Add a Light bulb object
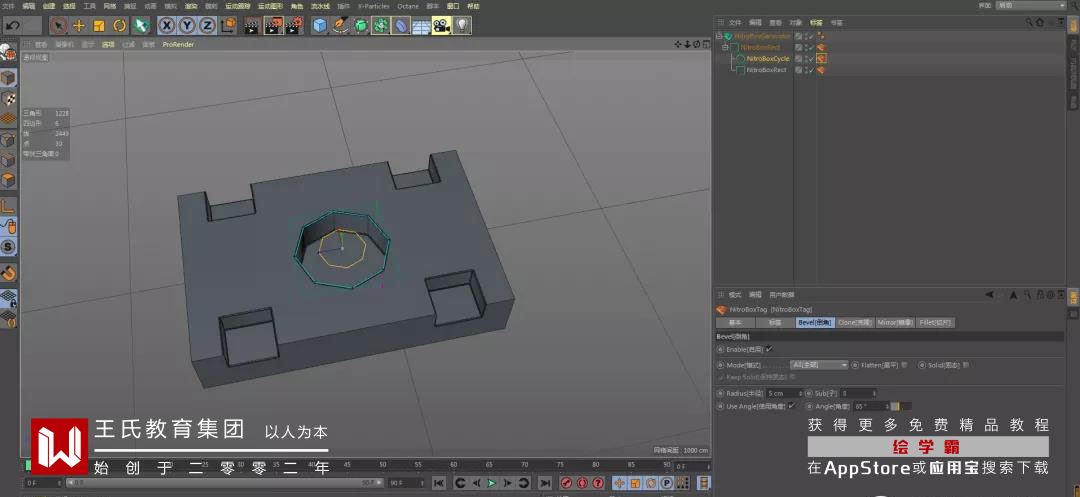 (461, 26)
